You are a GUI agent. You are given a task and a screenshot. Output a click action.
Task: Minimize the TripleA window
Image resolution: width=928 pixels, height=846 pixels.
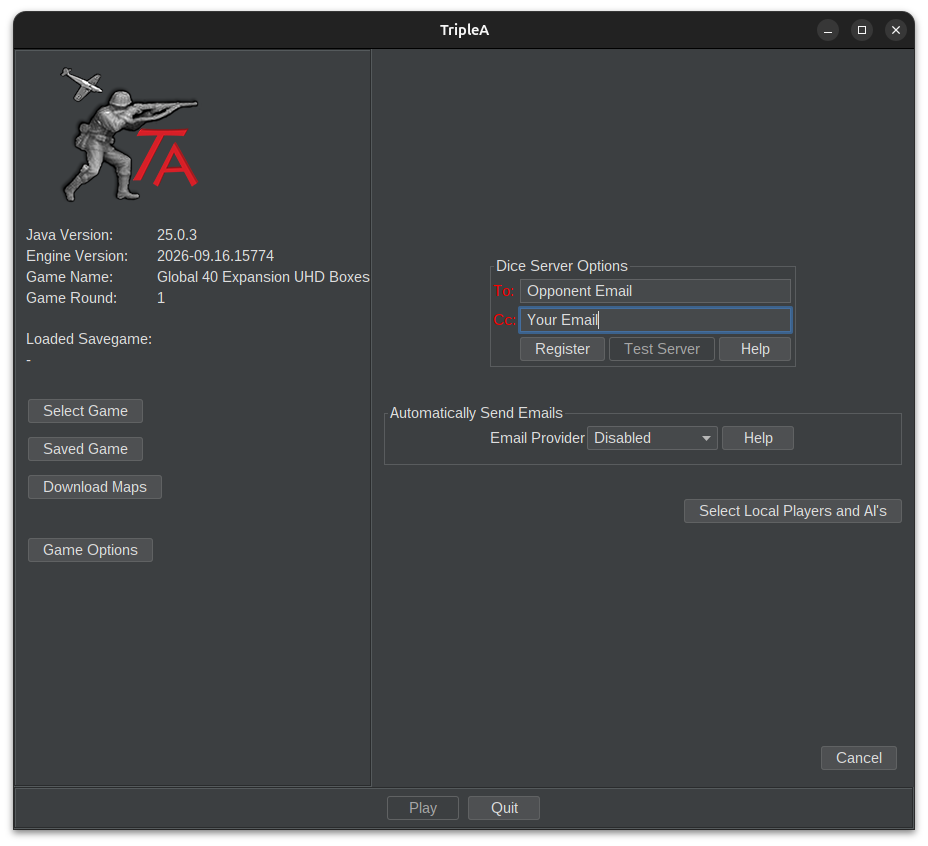coord(828,30)
